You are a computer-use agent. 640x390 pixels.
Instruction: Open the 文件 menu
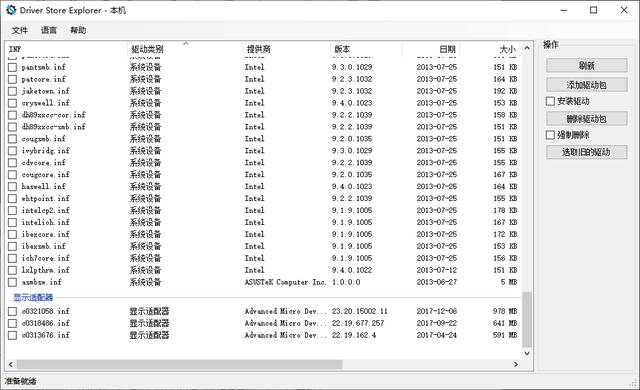20,30
